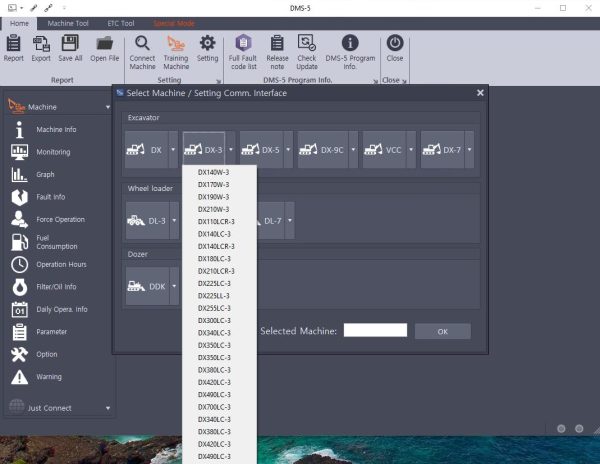Select the DX excavator button

147,150
